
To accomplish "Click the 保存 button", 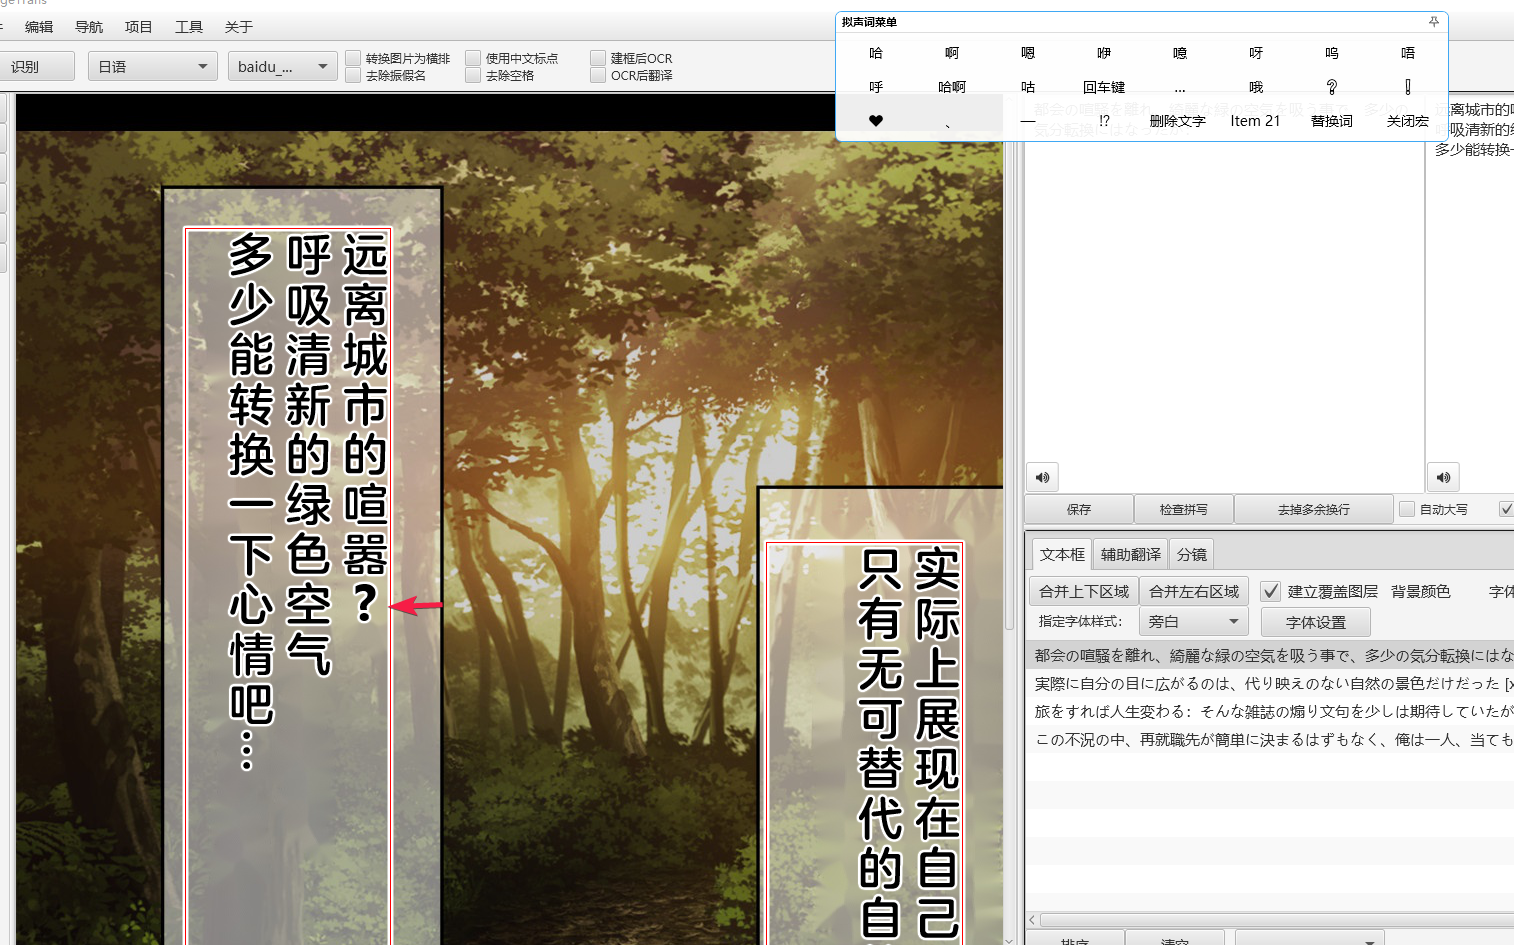I will click(1079, 509).
